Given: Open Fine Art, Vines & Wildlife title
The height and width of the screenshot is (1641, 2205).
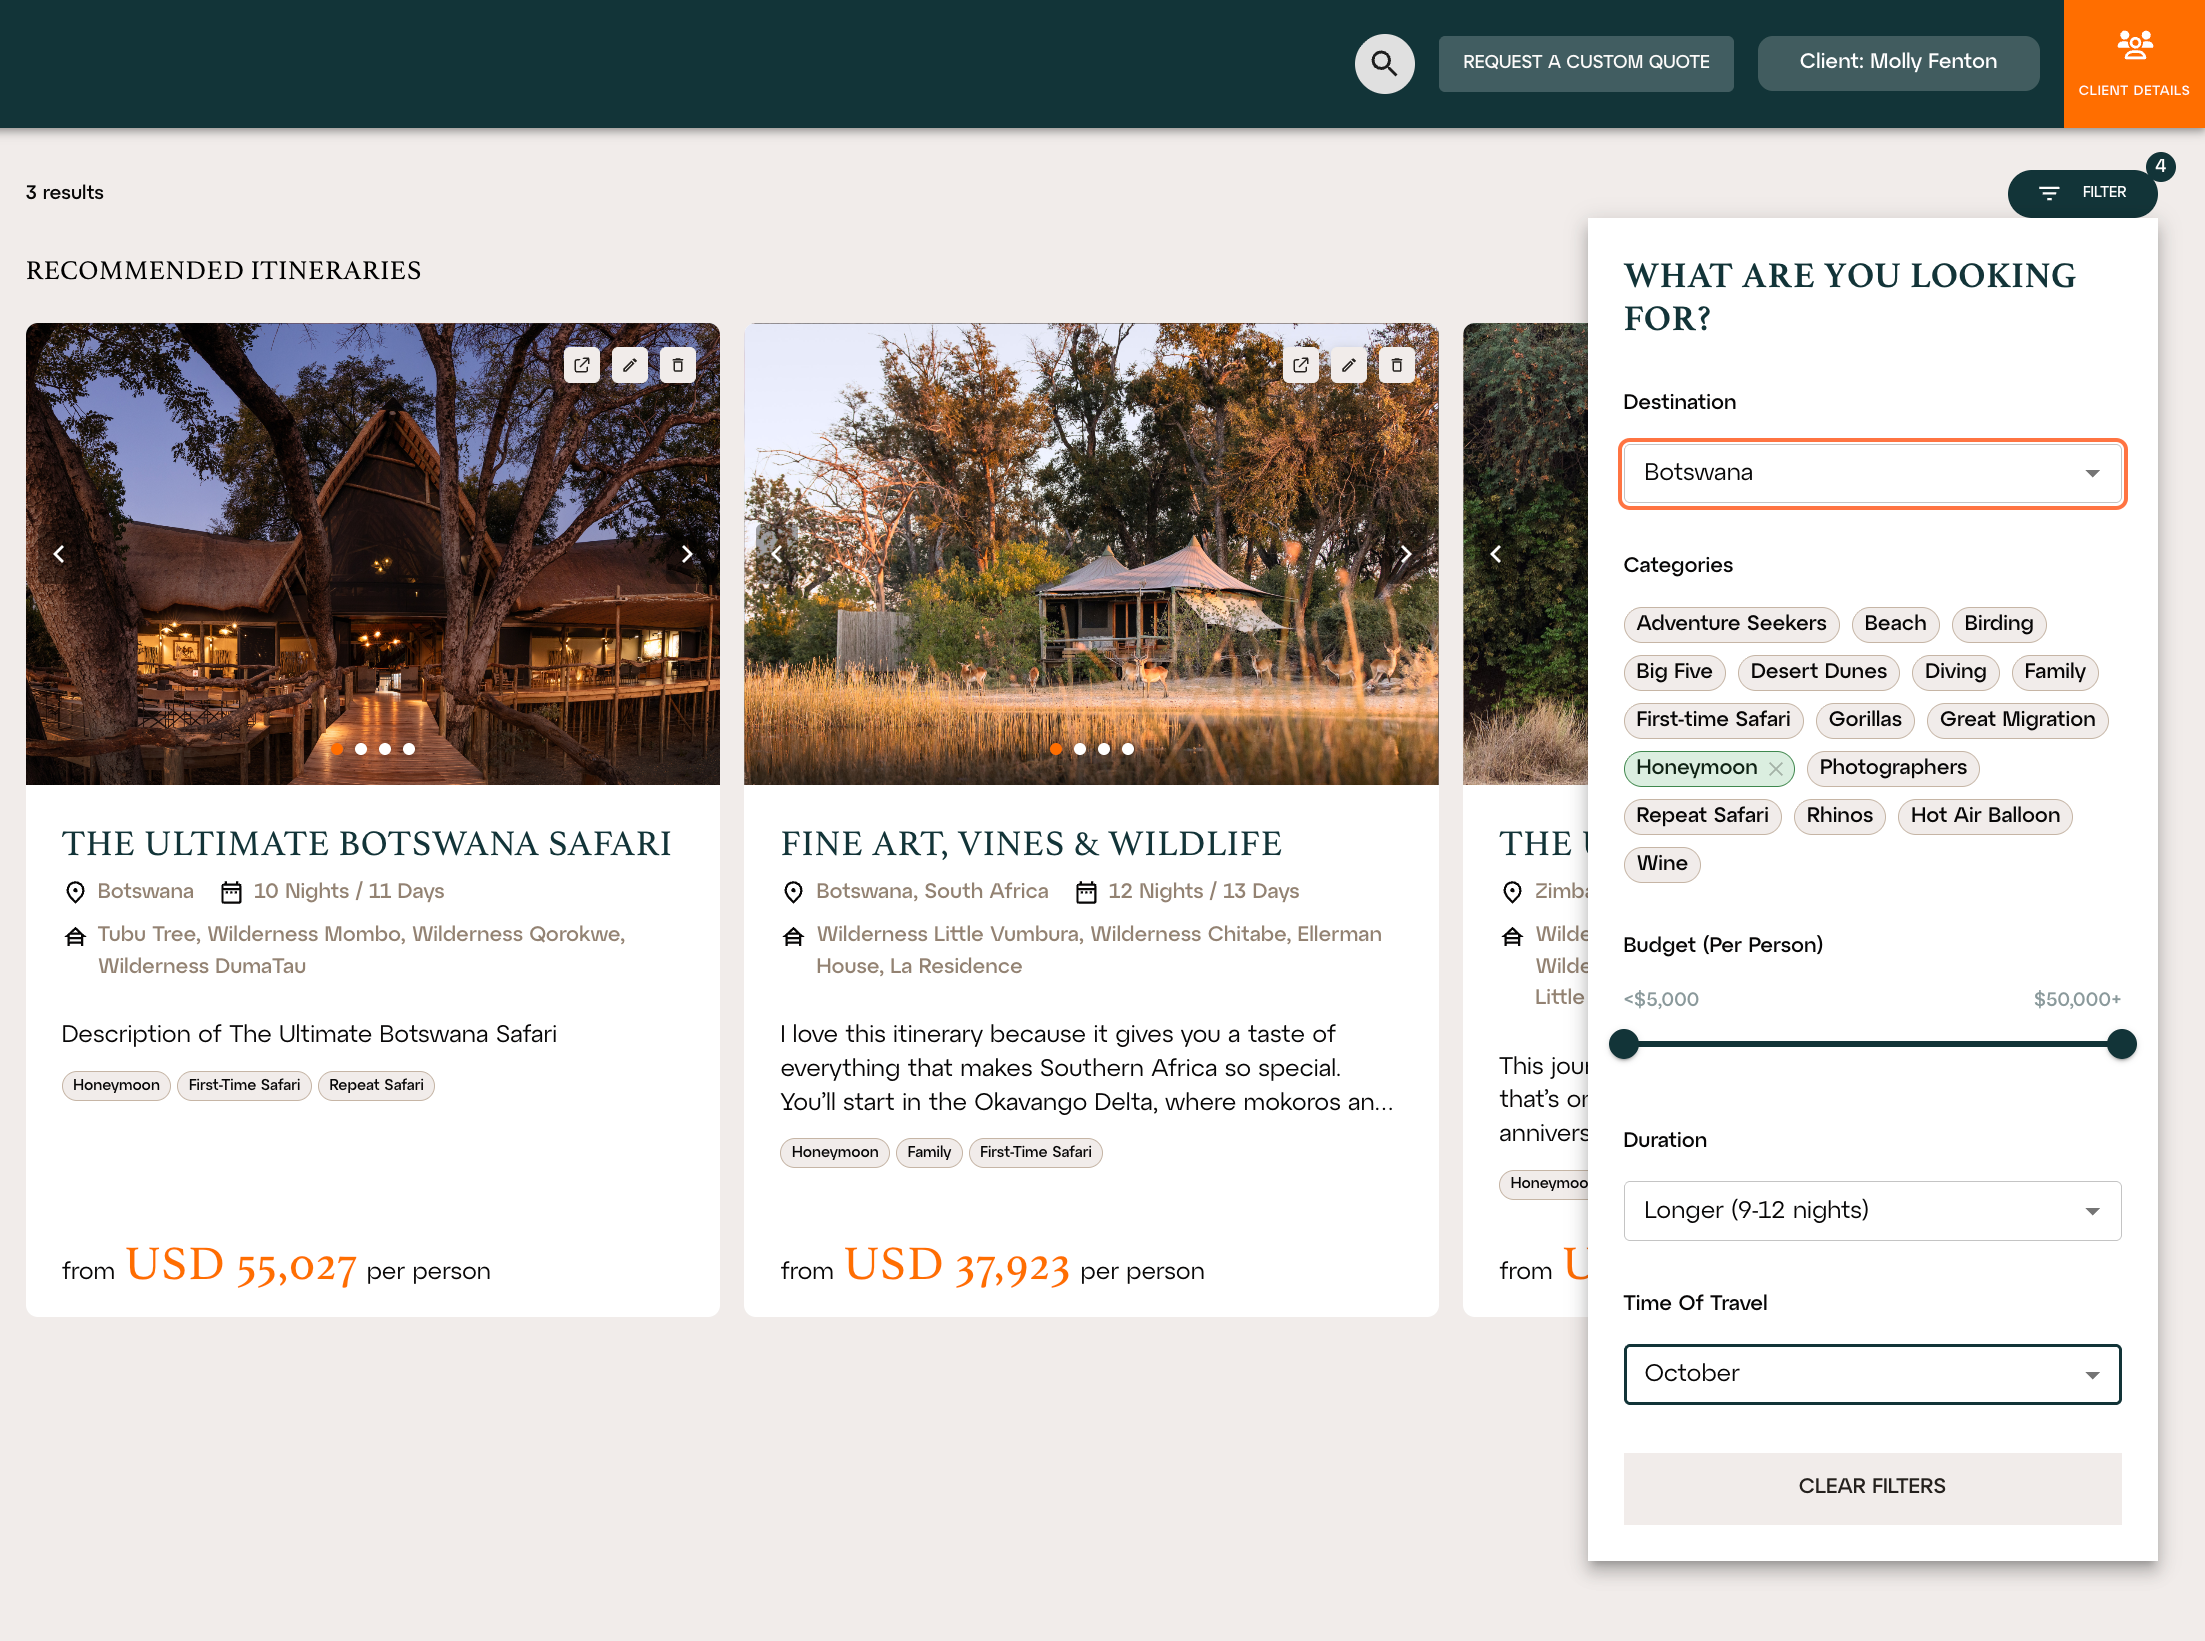Looking at the screenshot, I should (1030, 843).
